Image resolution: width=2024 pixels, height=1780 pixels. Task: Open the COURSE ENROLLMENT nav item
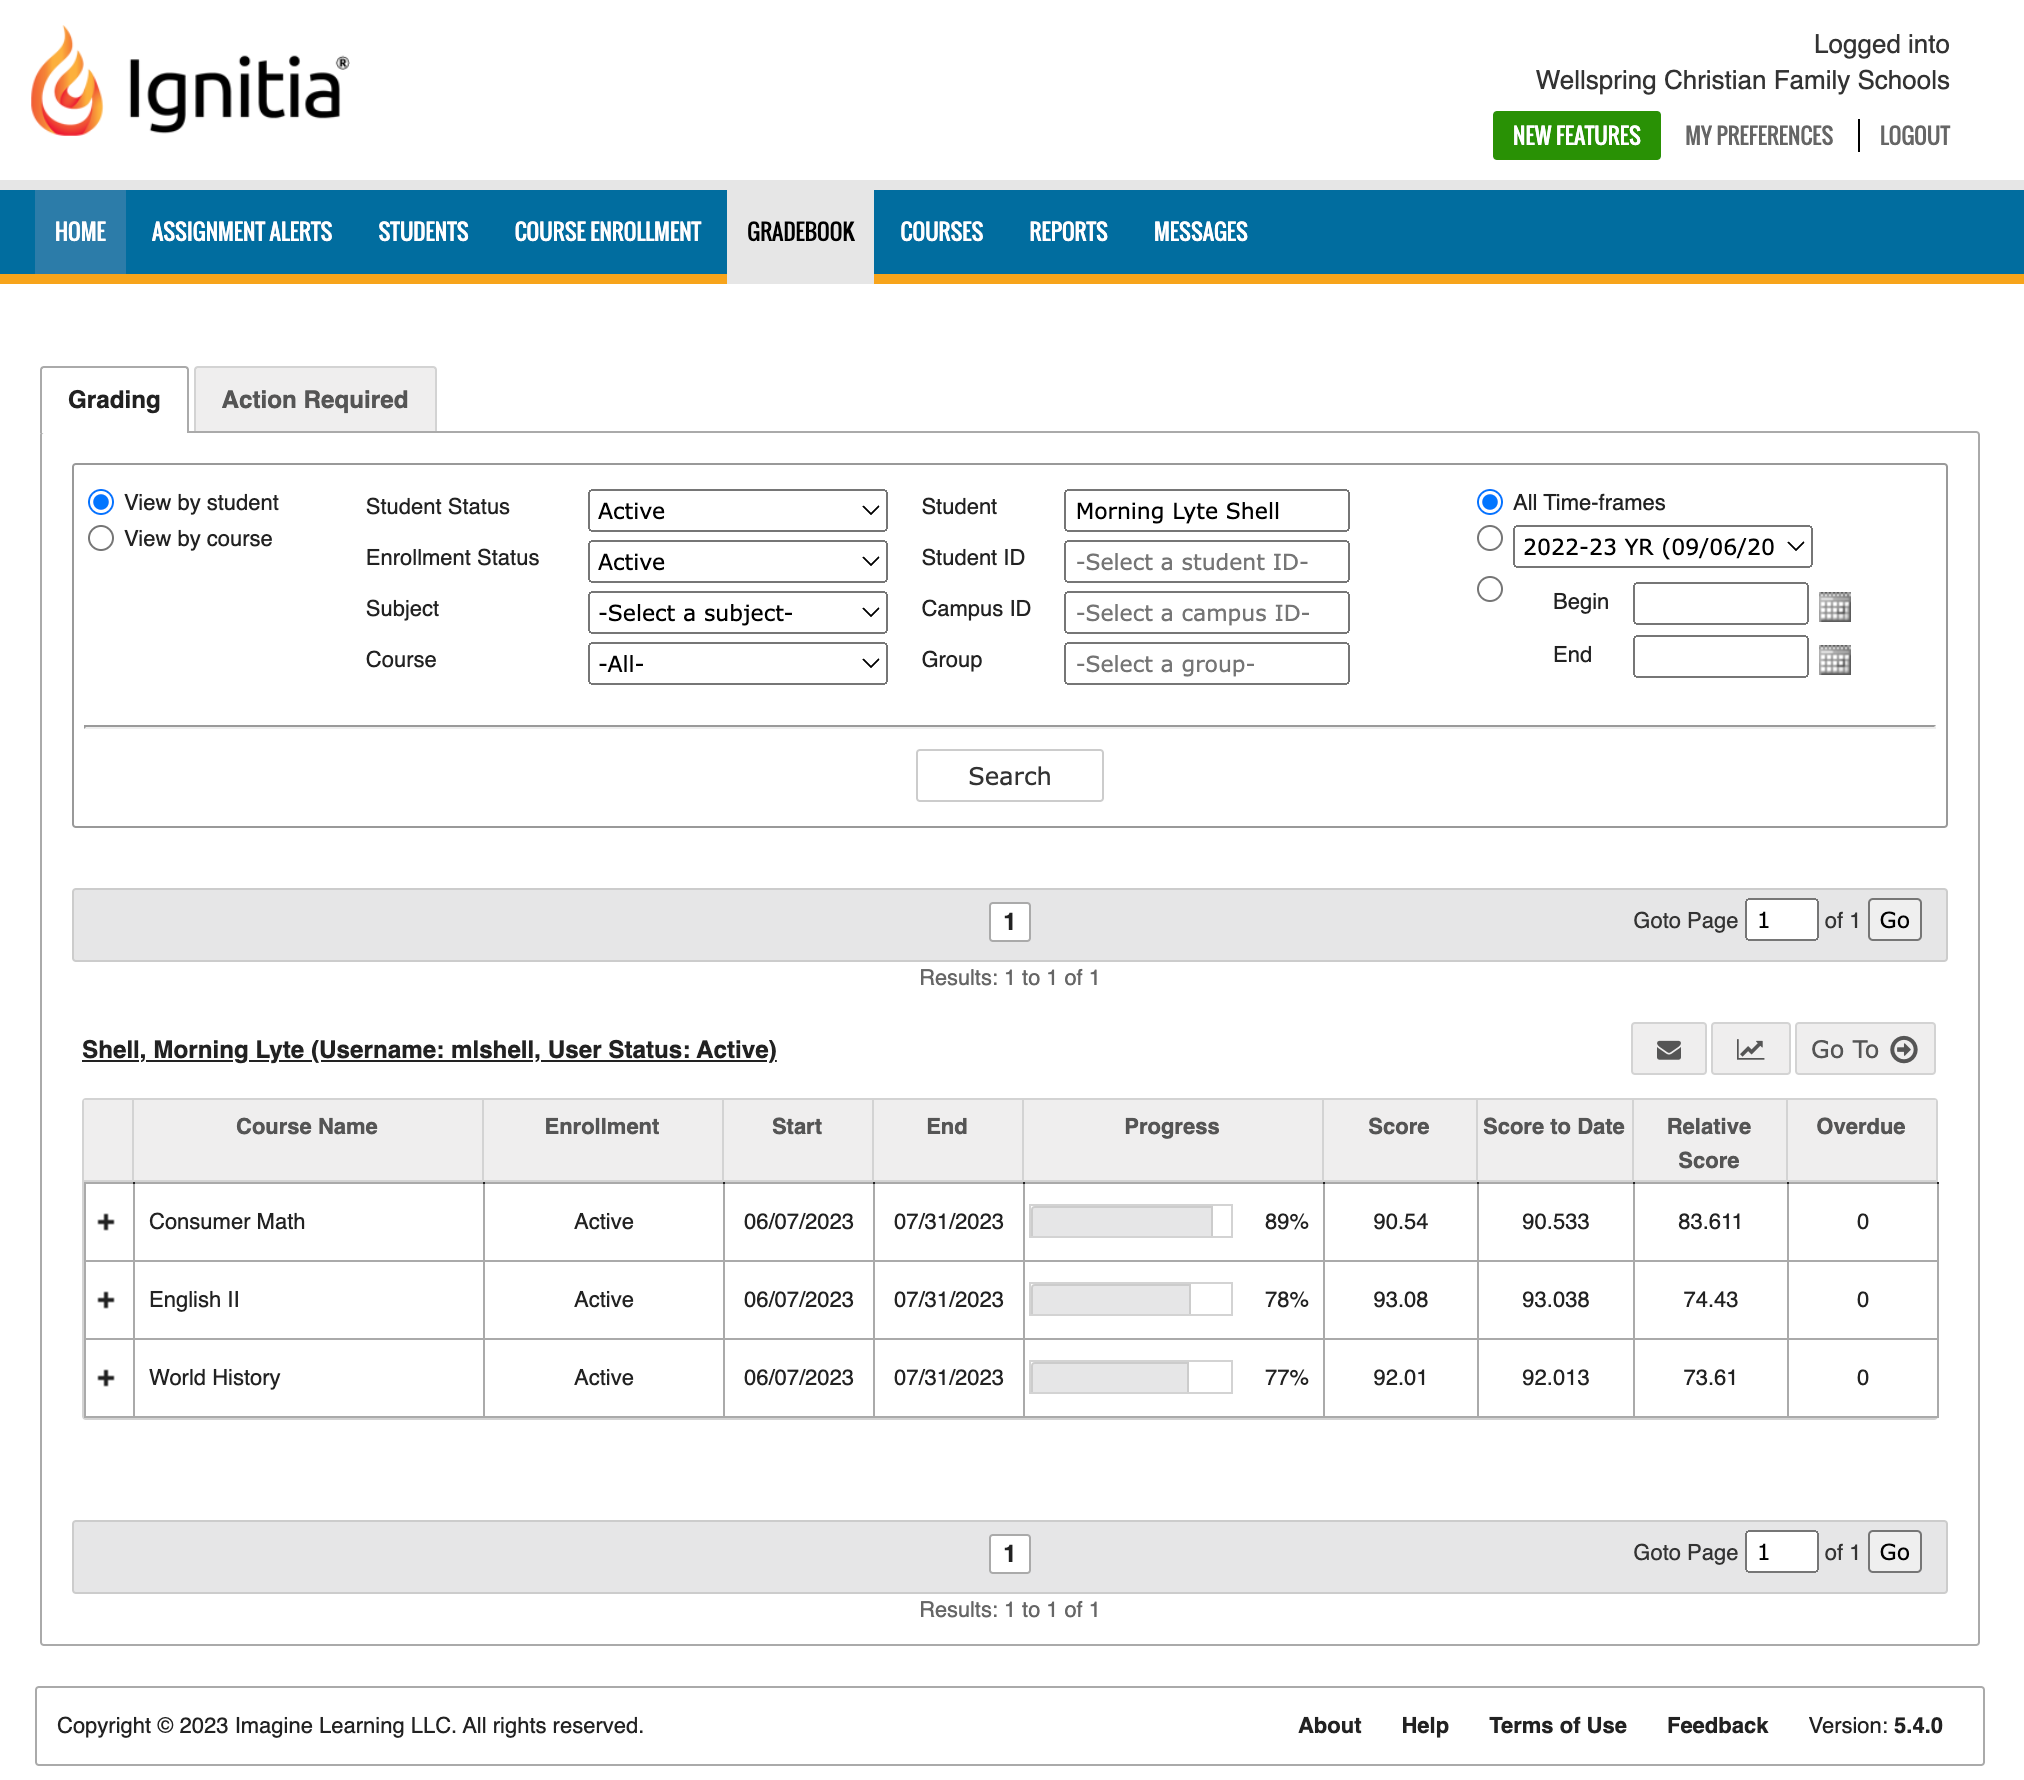[608, 232]
